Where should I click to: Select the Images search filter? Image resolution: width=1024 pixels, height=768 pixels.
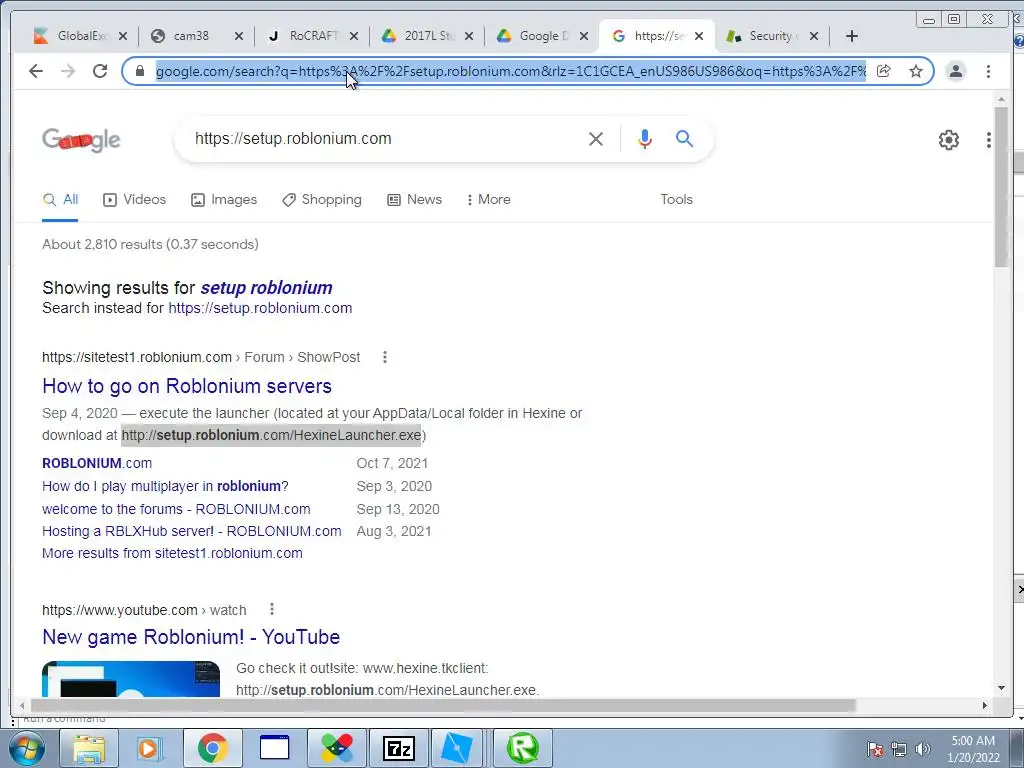(224, 200)
